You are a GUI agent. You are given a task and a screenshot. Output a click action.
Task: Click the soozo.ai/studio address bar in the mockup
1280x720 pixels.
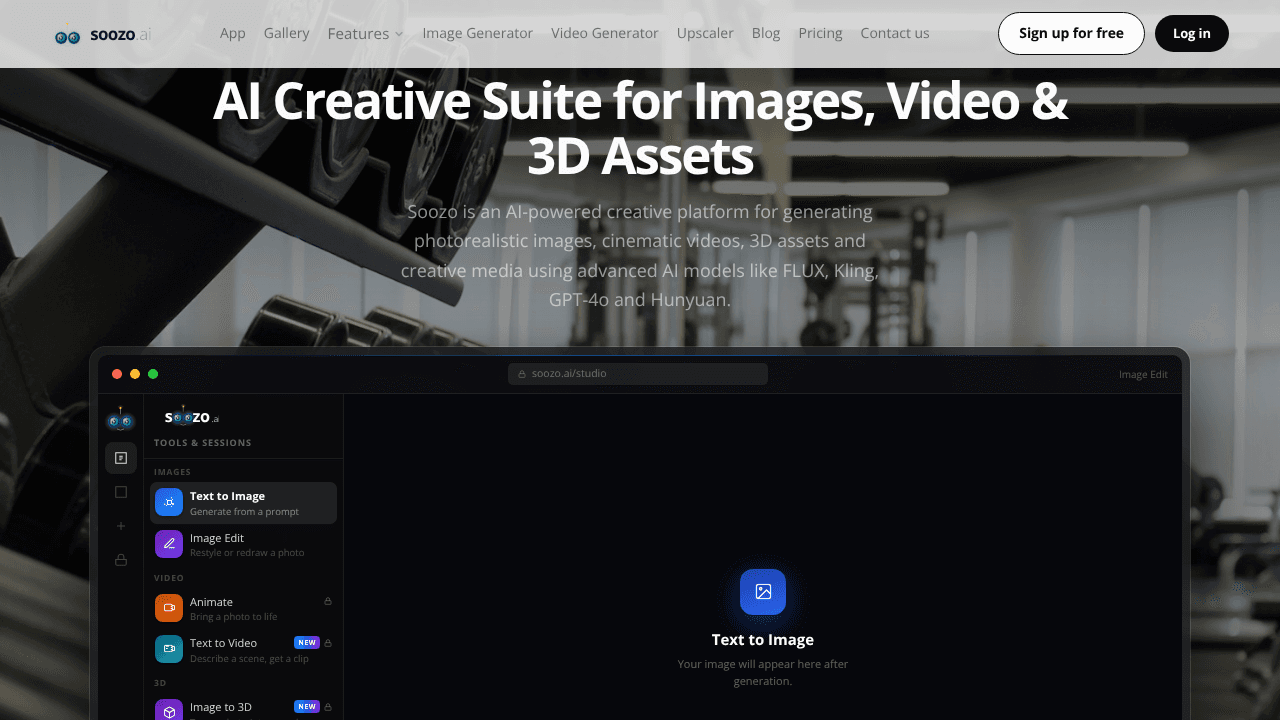pyautogui.click(x=638, y=374)
